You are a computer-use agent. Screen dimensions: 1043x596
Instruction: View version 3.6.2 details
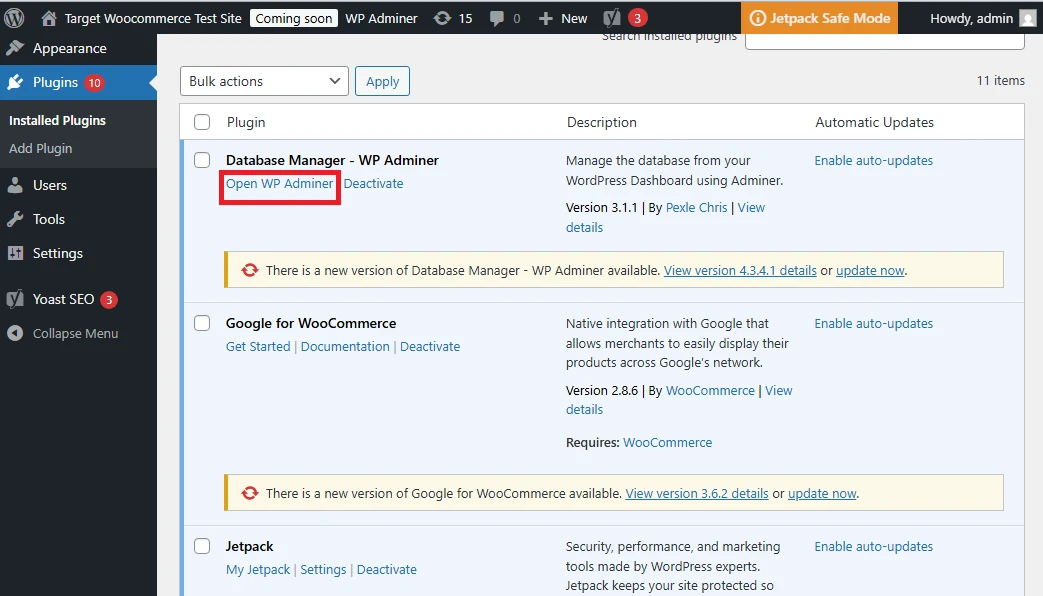click(x=696, y=494)
